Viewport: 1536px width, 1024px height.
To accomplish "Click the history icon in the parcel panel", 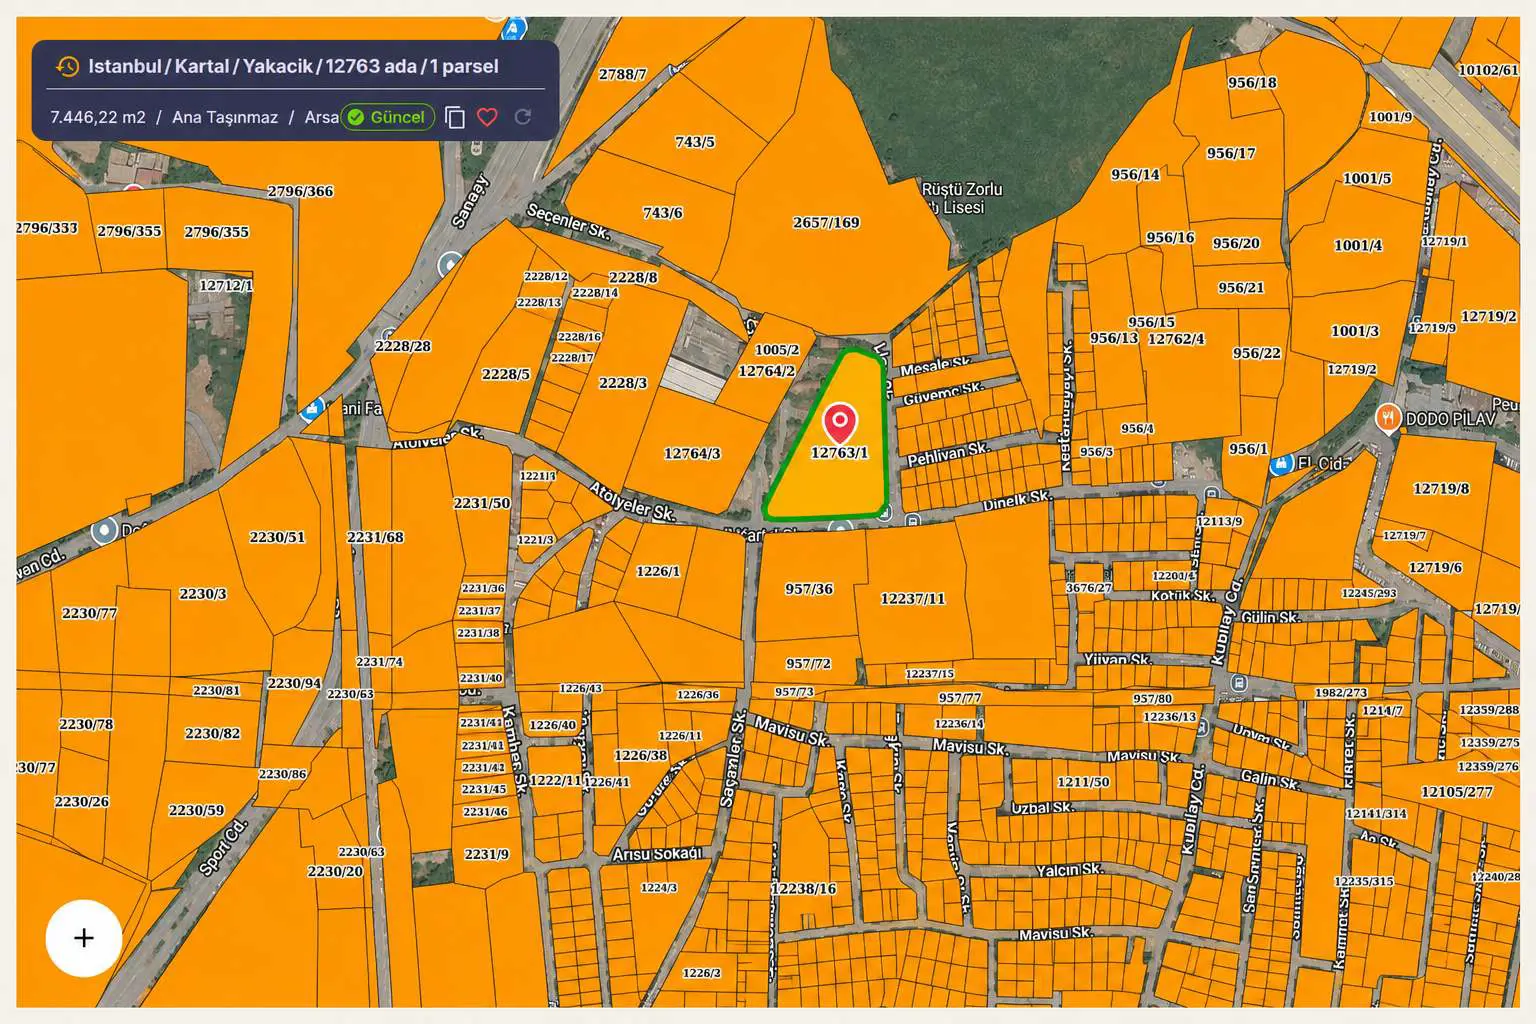I will (x=67, y=67).
